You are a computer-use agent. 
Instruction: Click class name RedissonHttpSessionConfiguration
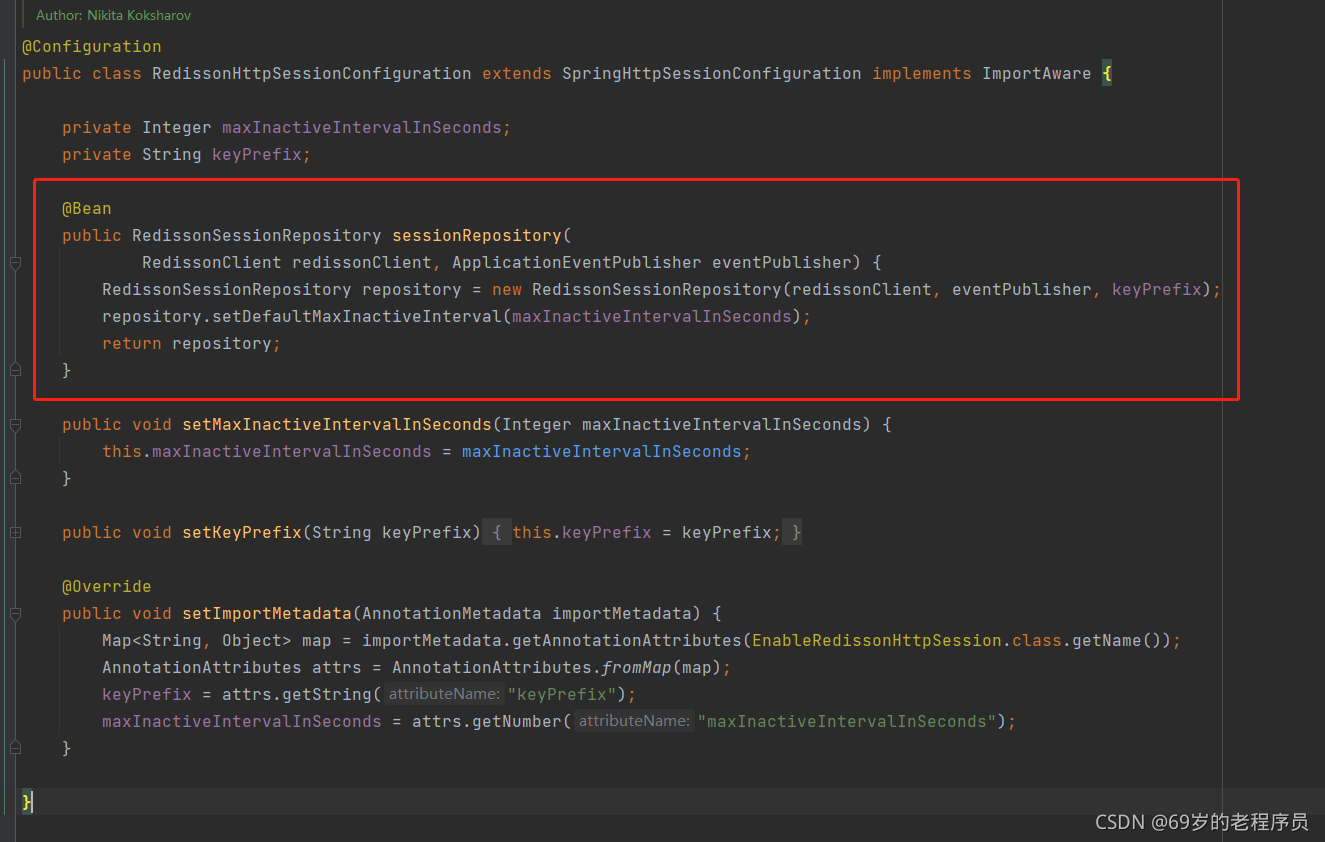tap(312, 74)
